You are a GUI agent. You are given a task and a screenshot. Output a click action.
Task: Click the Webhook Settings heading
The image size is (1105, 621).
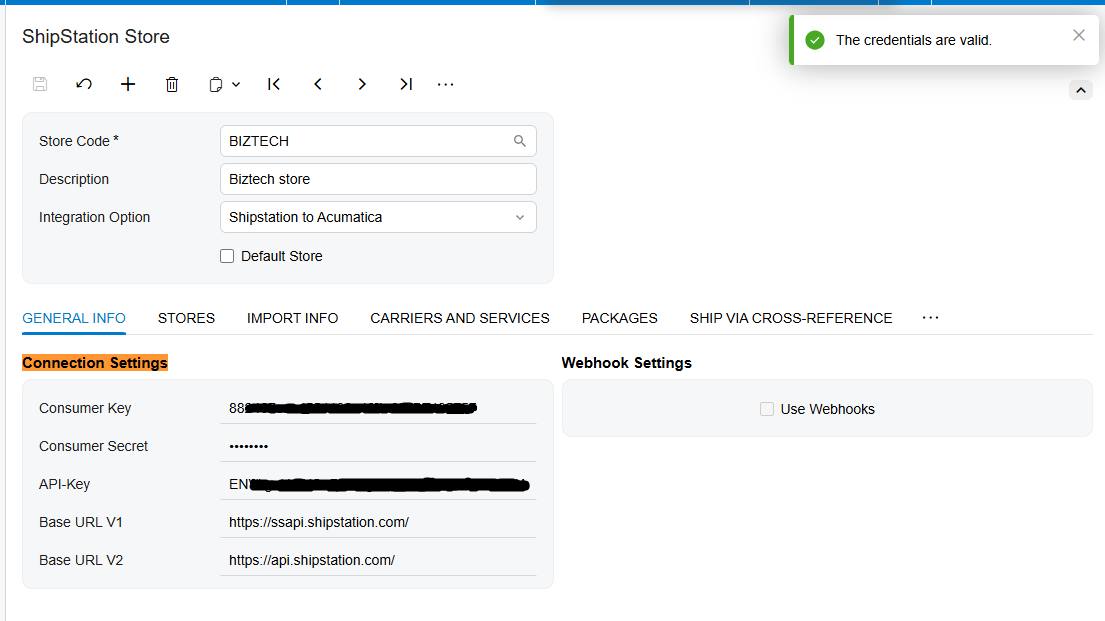coord(626,363)
